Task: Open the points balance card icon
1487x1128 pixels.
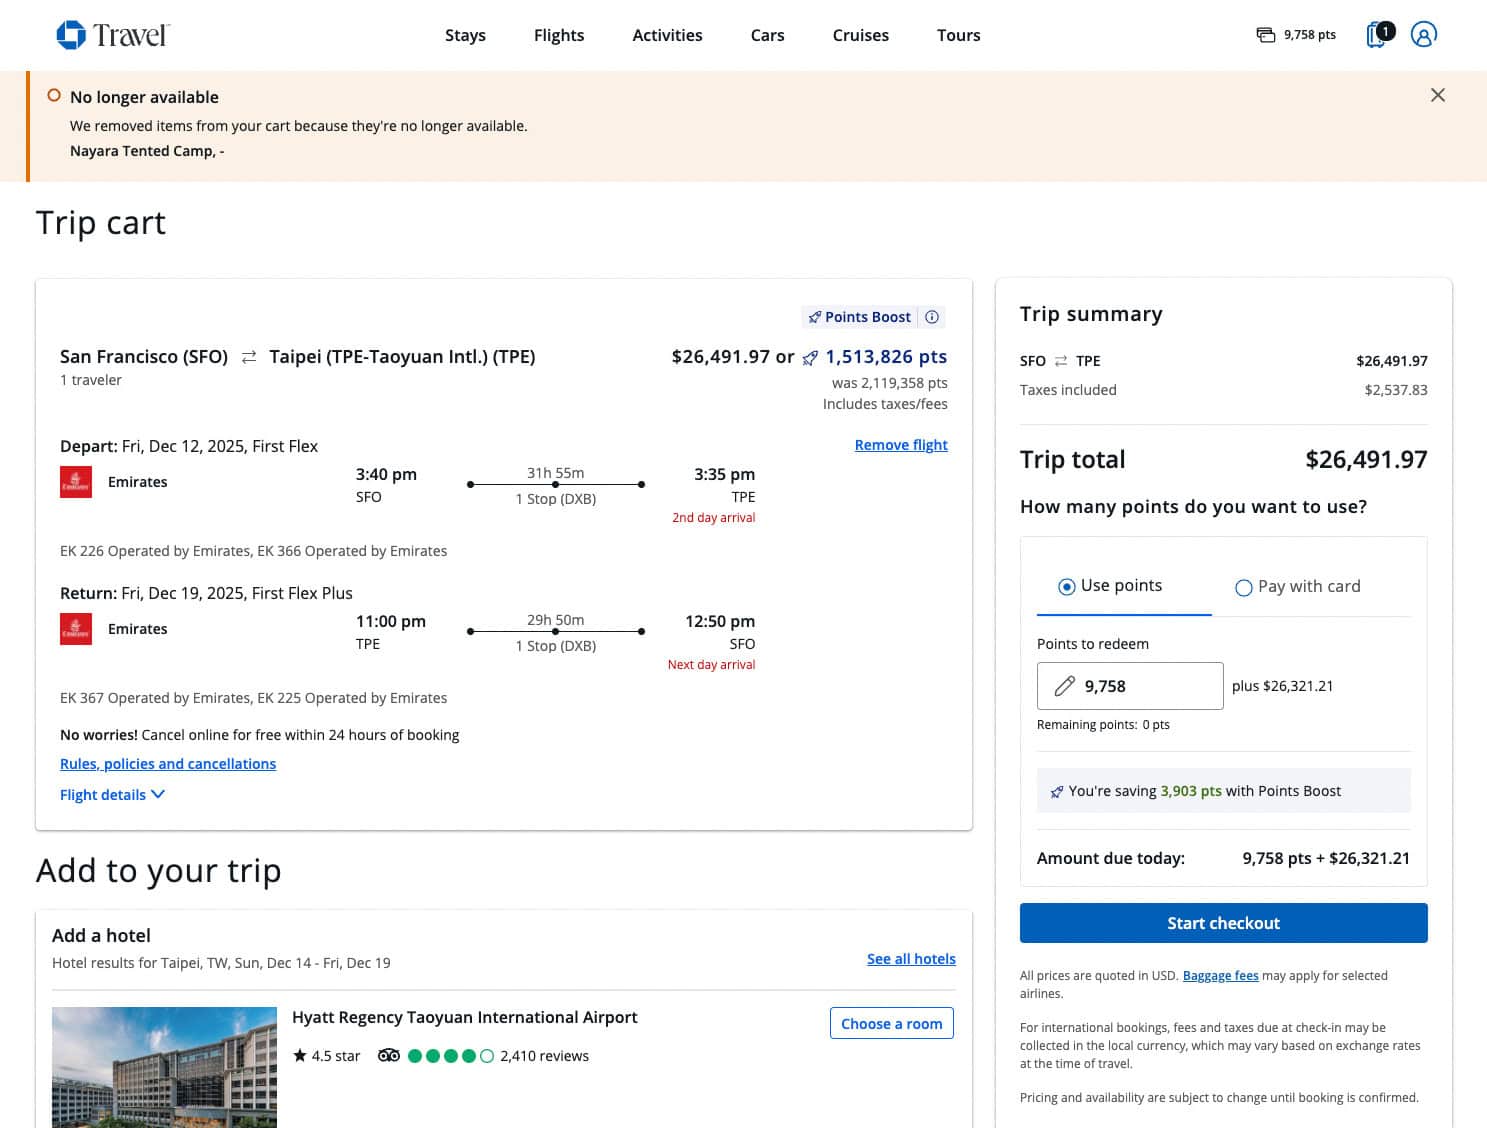Action: [1266, 35]
